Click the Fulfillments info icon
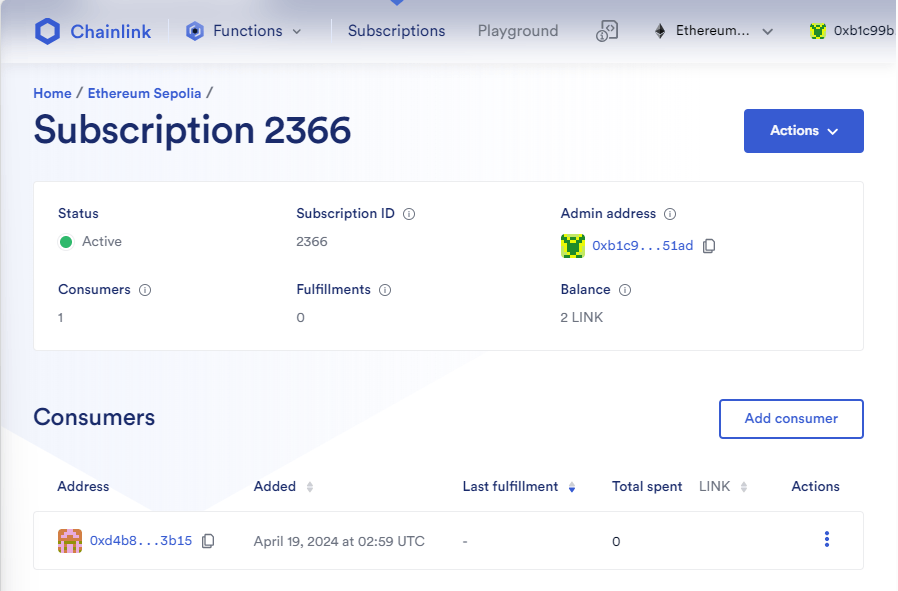Screen dimensions: 898x591 click(385, 290)
